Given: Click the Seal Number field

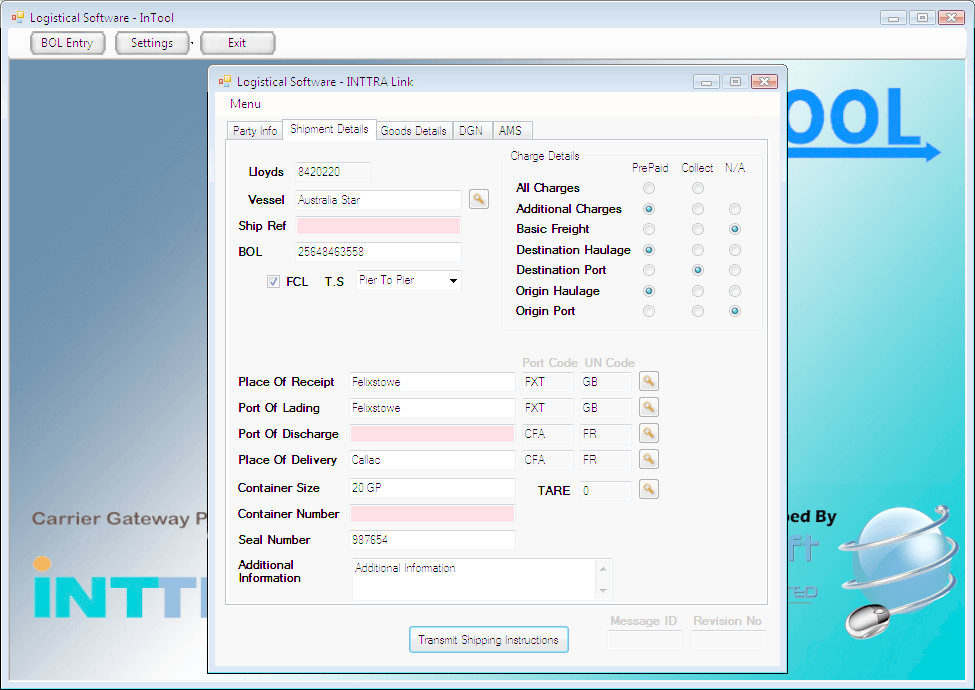Looking at the screenshot, I should 432,540.
